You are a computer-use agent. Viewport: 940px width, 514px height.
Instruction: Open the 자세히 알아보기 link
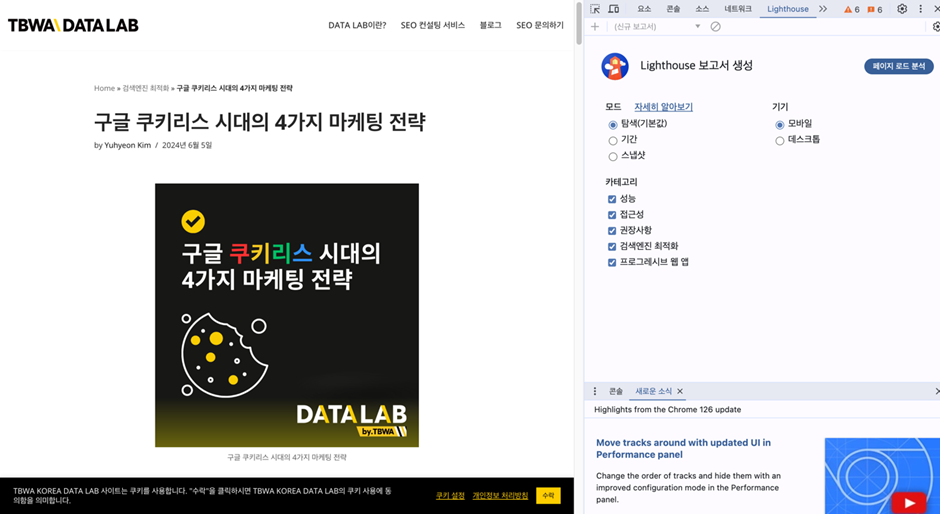(663, 107)
